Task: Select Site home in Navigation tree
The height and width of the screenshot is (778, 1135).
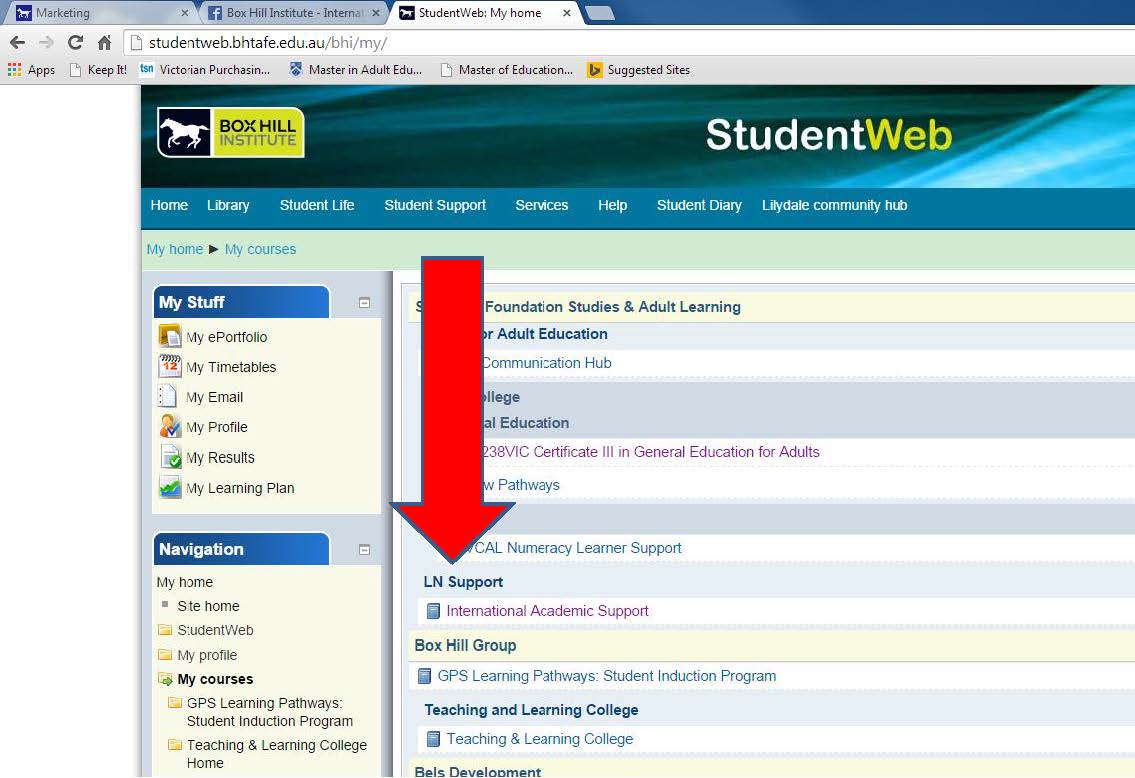Action: click(208, 606)
